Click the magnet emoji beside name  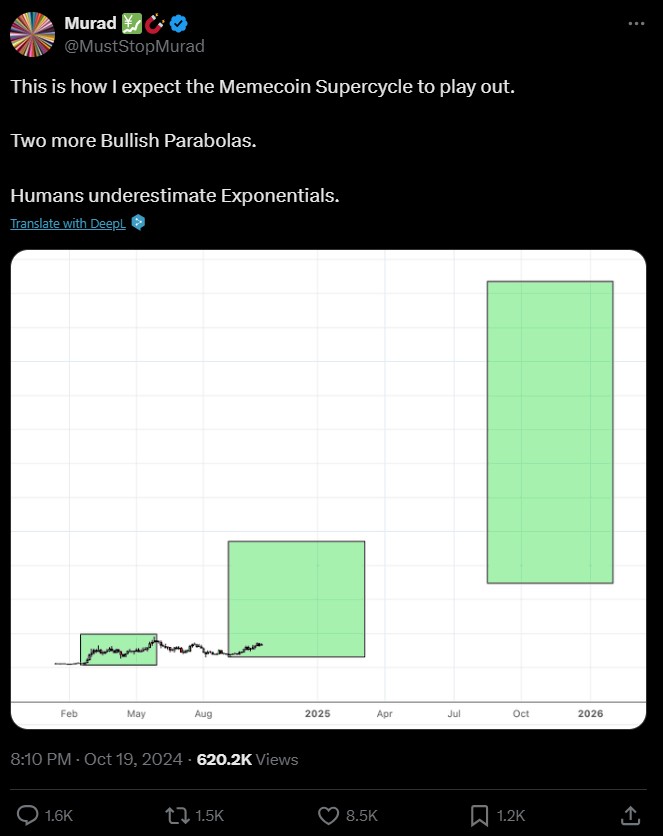point(155,23)
